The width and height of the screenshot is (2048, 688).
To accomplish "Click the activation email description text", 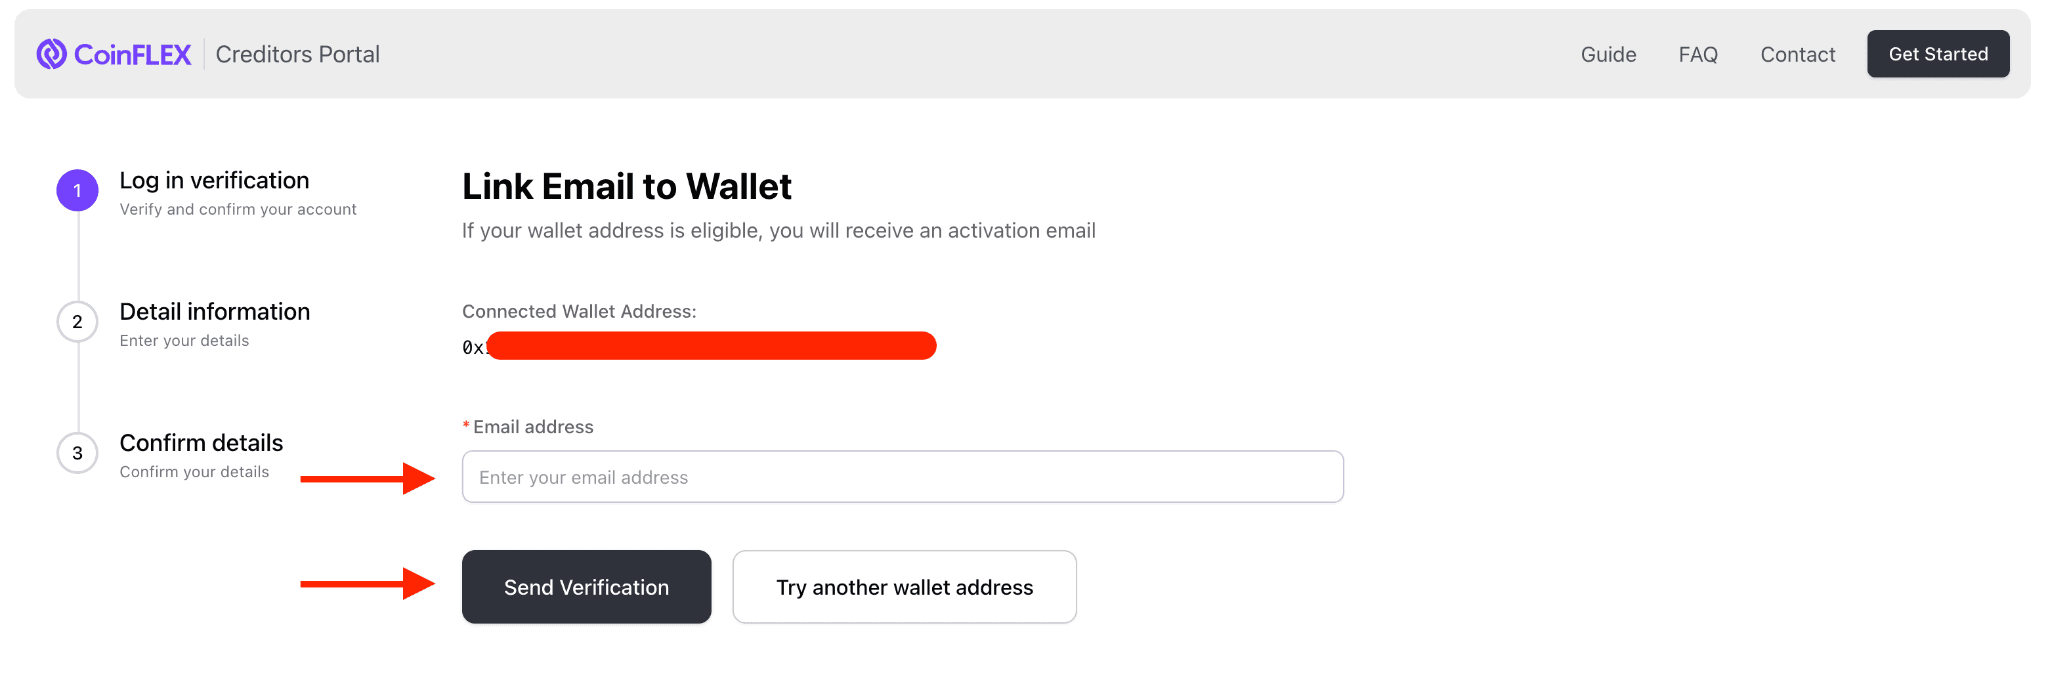I will coord(778,230).
